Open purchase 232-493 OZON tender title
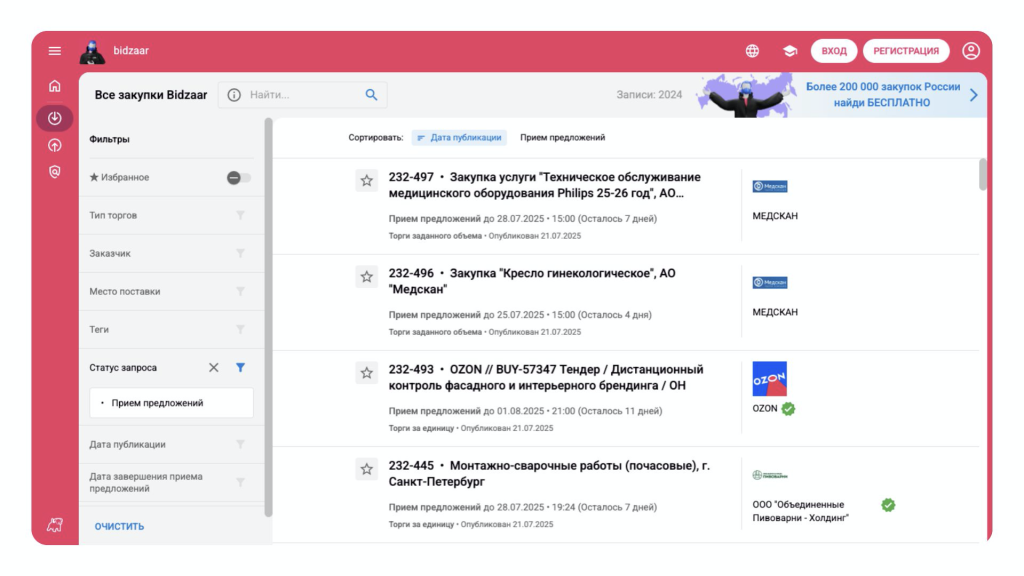The width and height of the screenshot is (1024, 576). [x=546, y=377]
